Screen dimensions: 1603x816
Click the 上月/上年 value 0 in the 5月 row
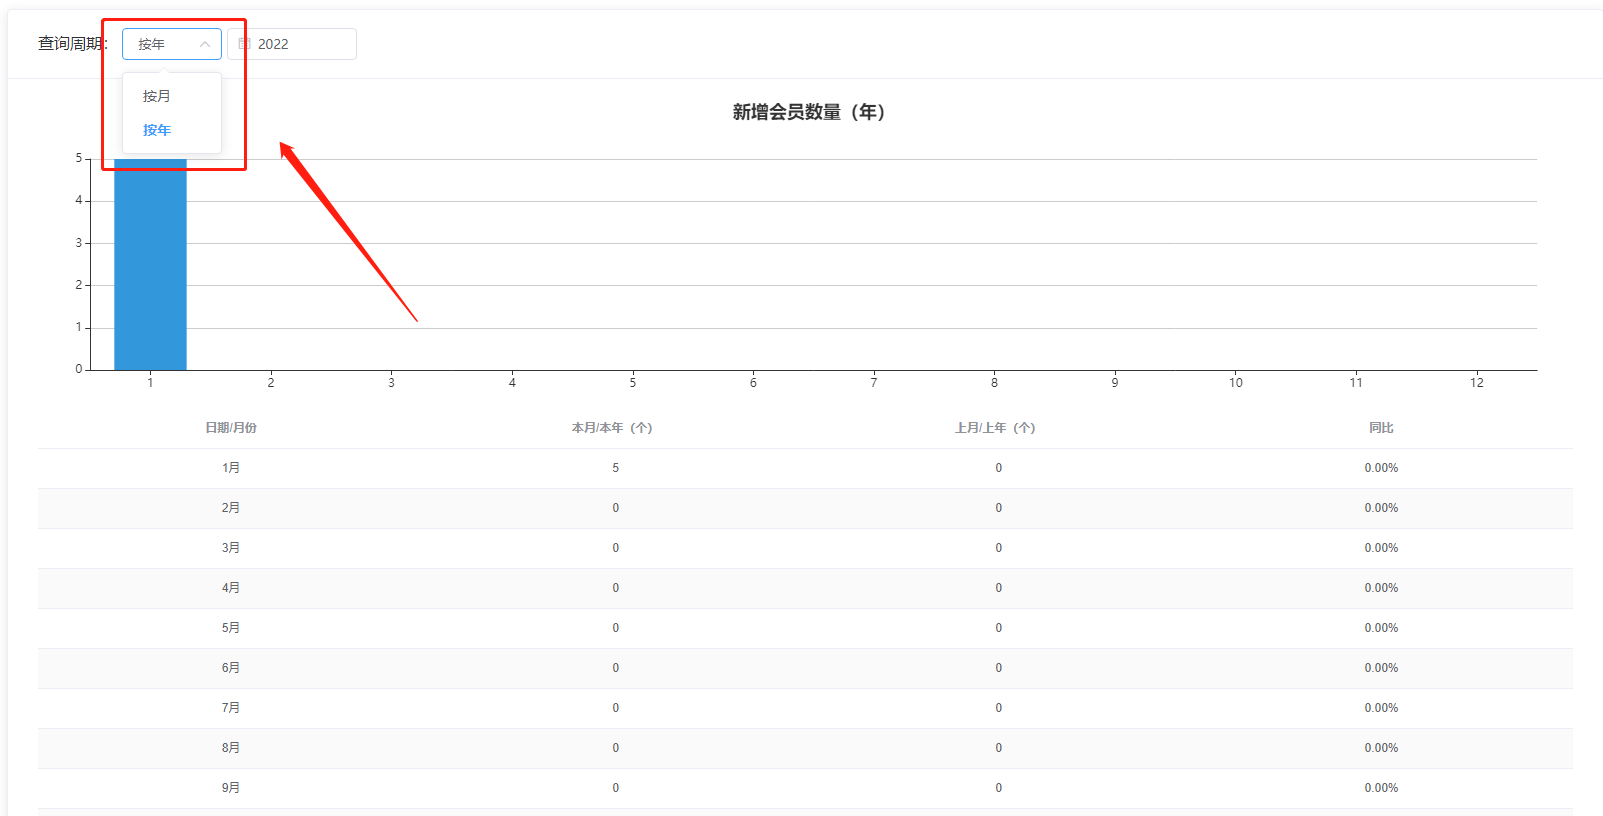coord(999,628)
